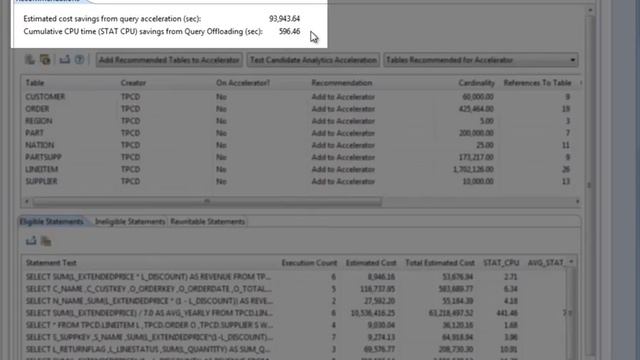This screenshot has width=640, height=360.
Task: Sort by Statement Text column header
Action: [51, 263]
